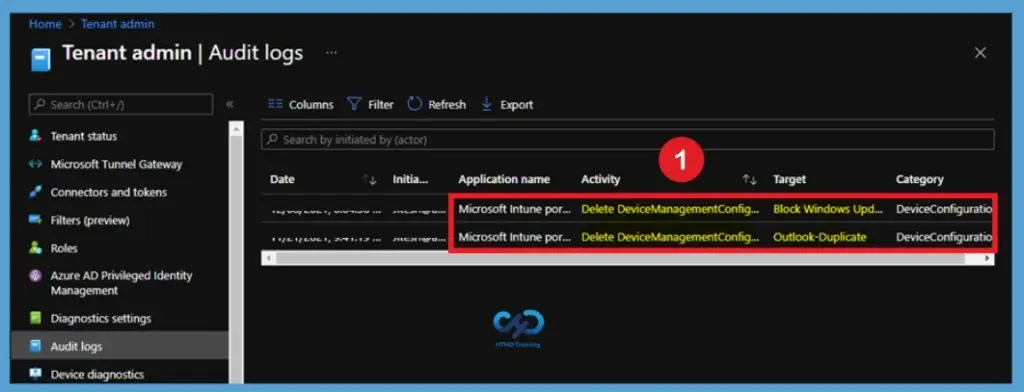
Task: Click the Initiated by column header
Action: click(411, 179)
